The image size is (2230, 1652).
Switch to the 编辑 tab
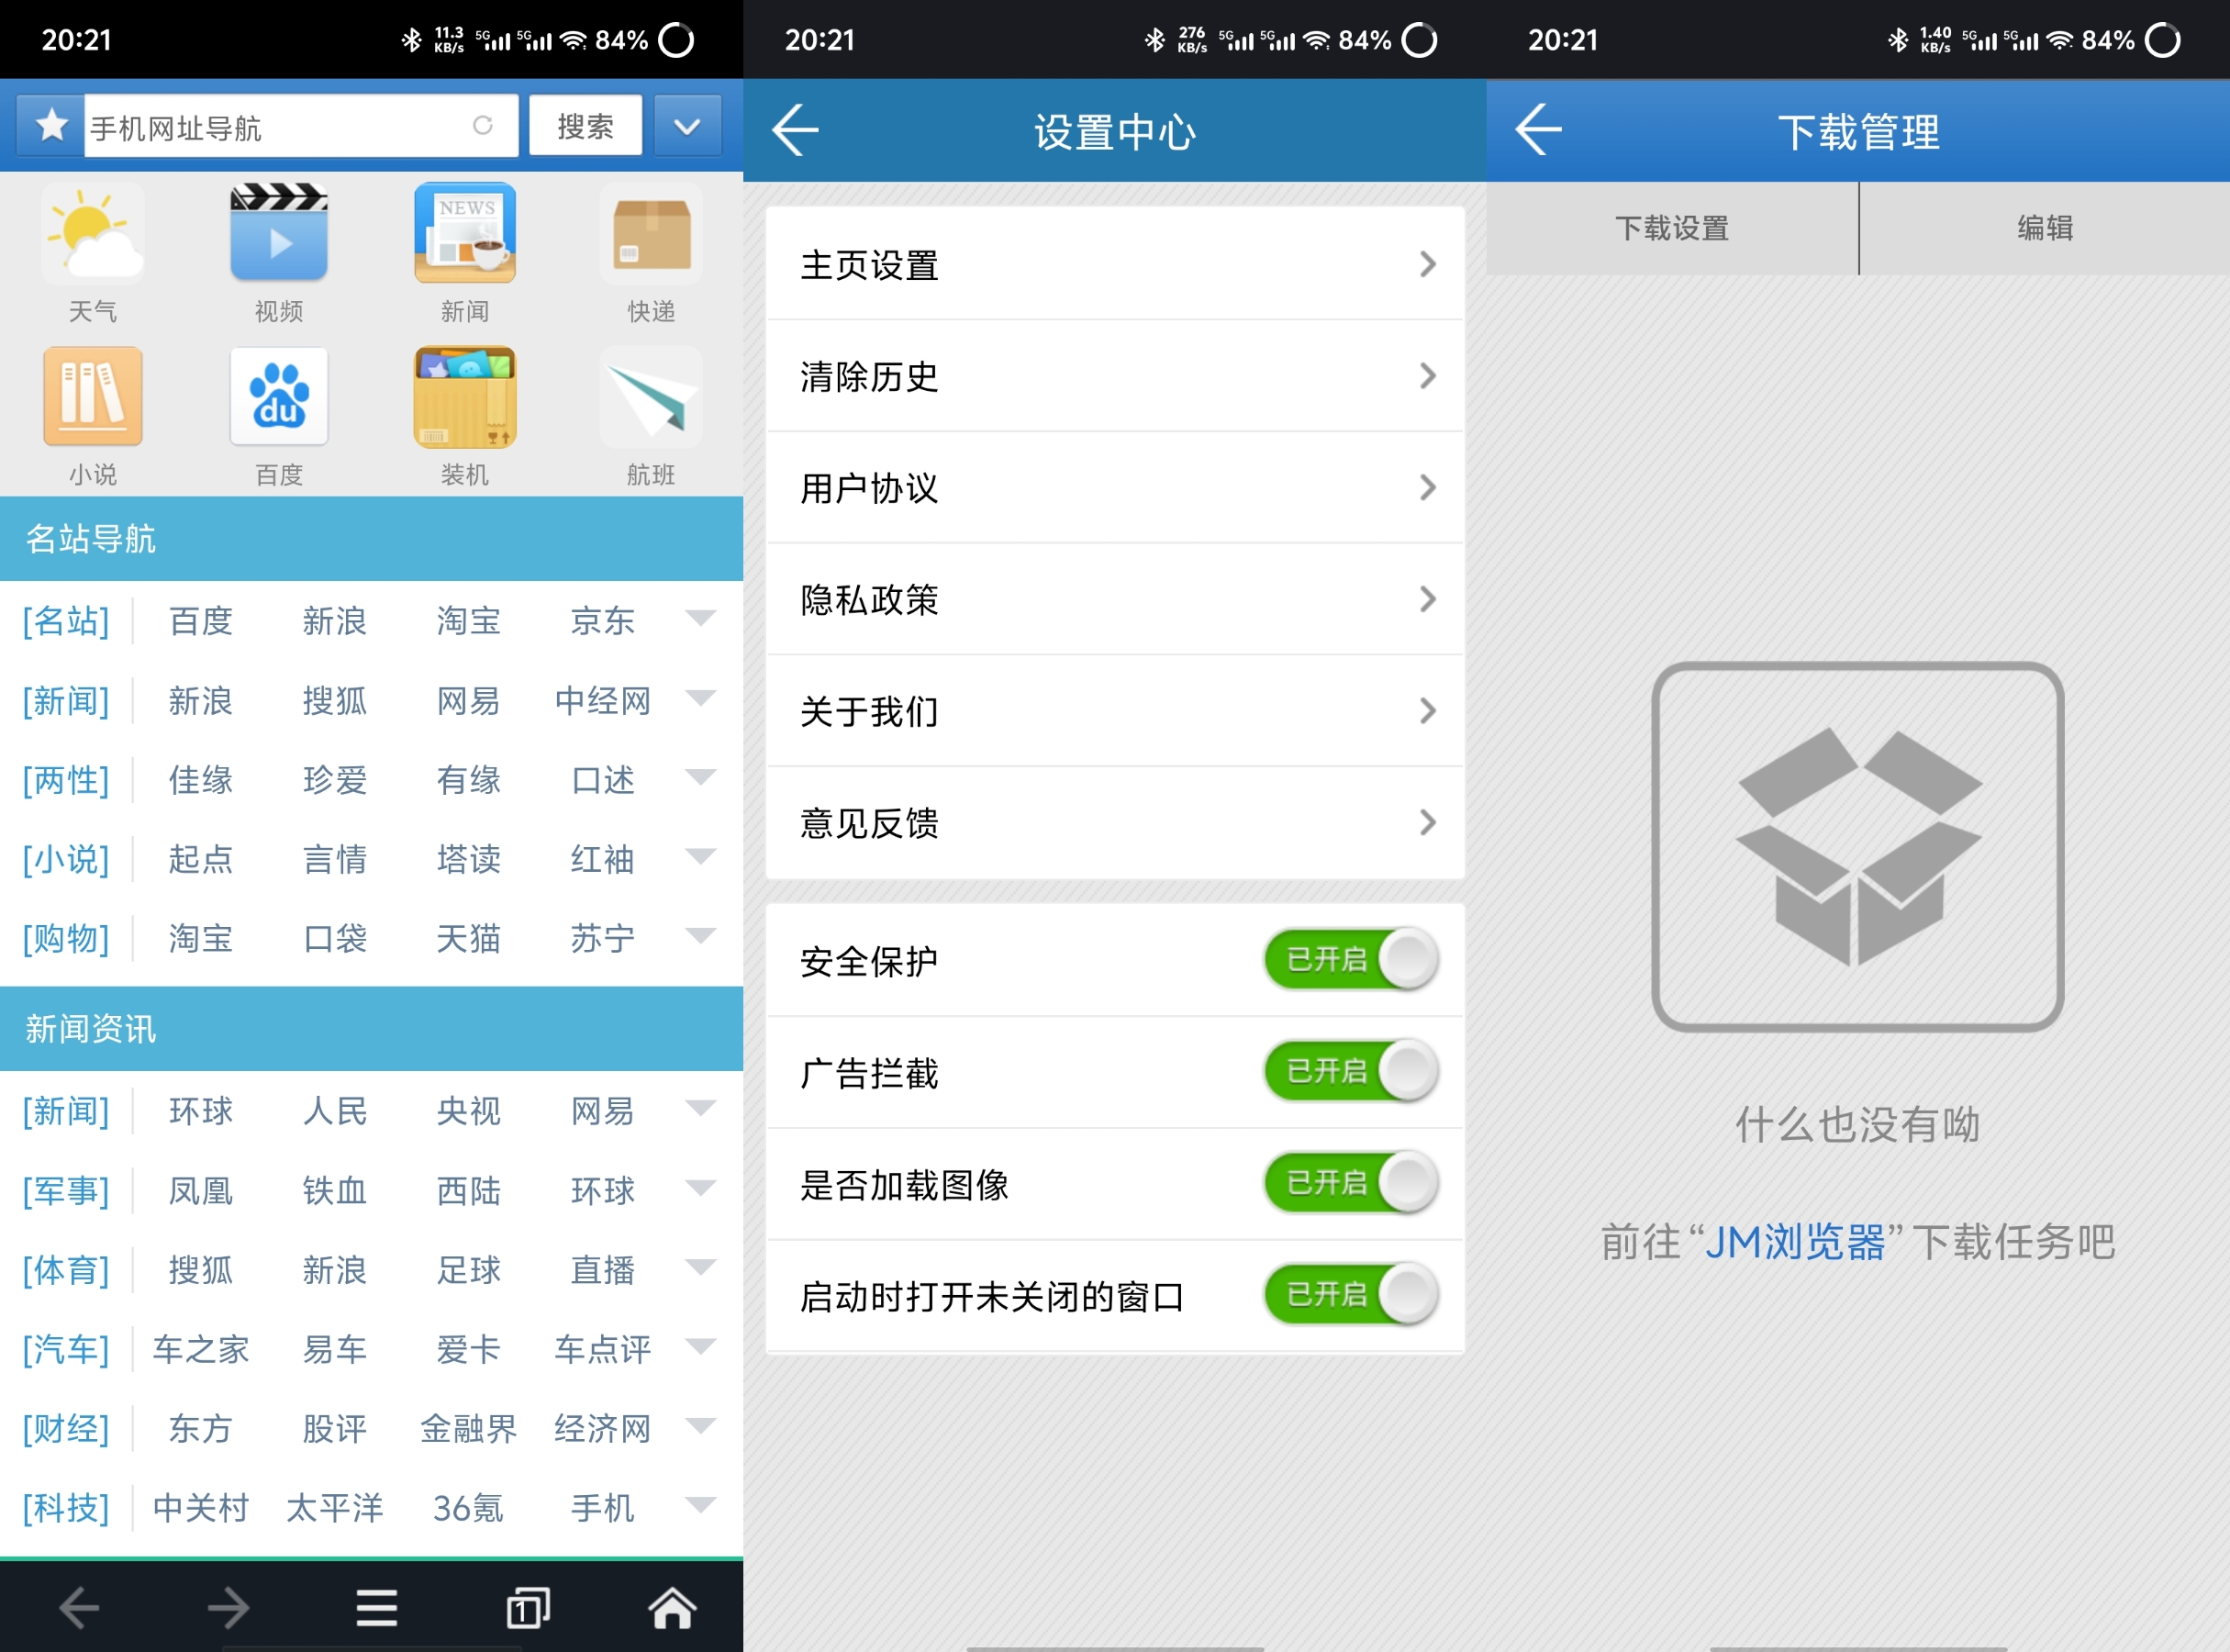[x=2043, y=229]
